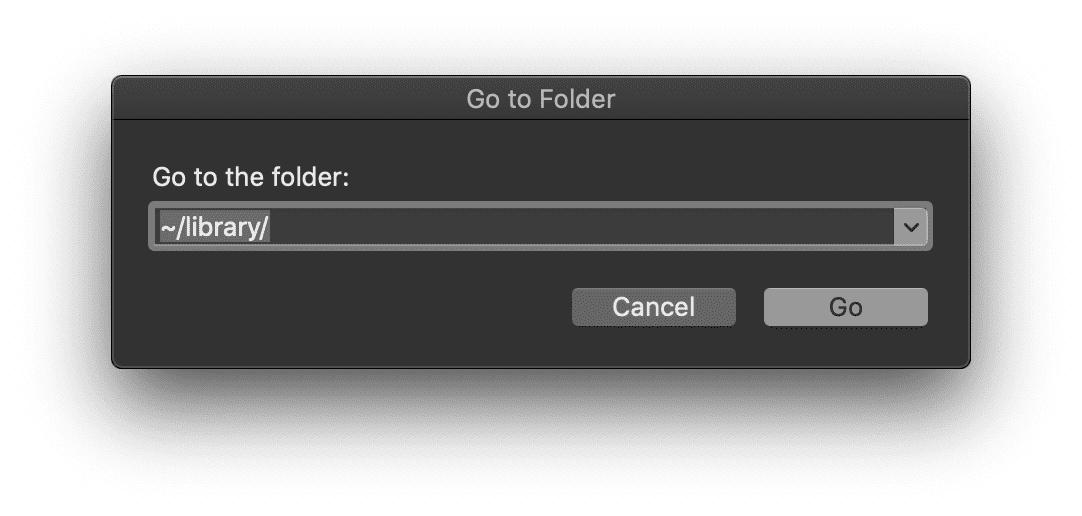Click the down-arrow at the path field's end

click(x=910, y=228)
